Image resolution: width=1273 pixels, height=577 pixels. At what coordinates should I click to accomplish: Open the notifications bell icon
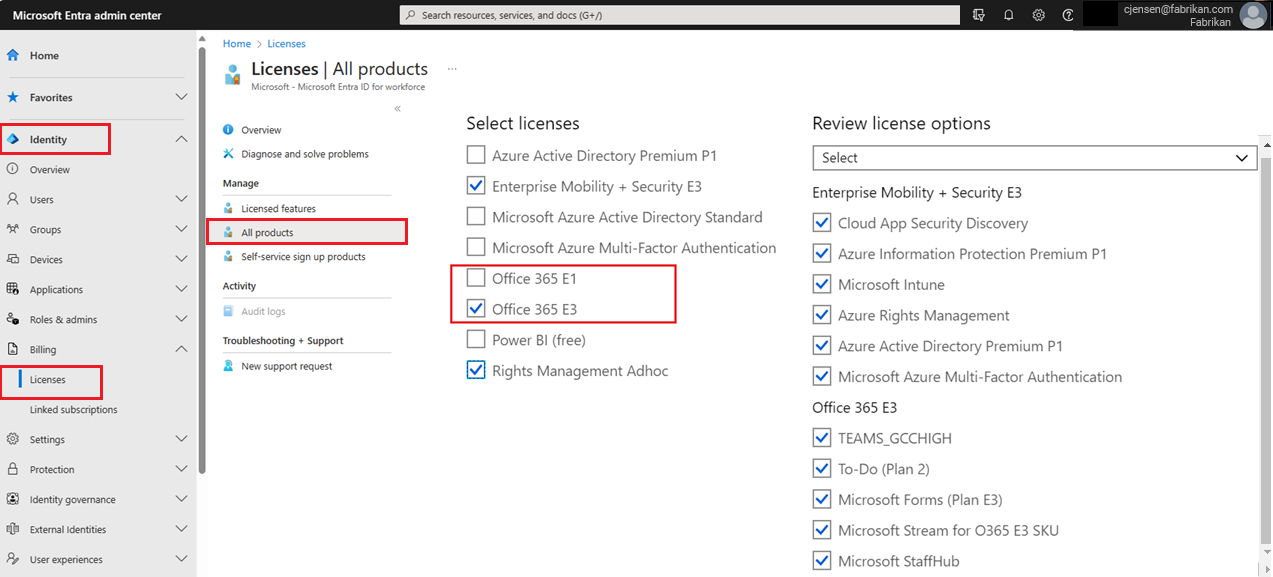[1009, 15]
